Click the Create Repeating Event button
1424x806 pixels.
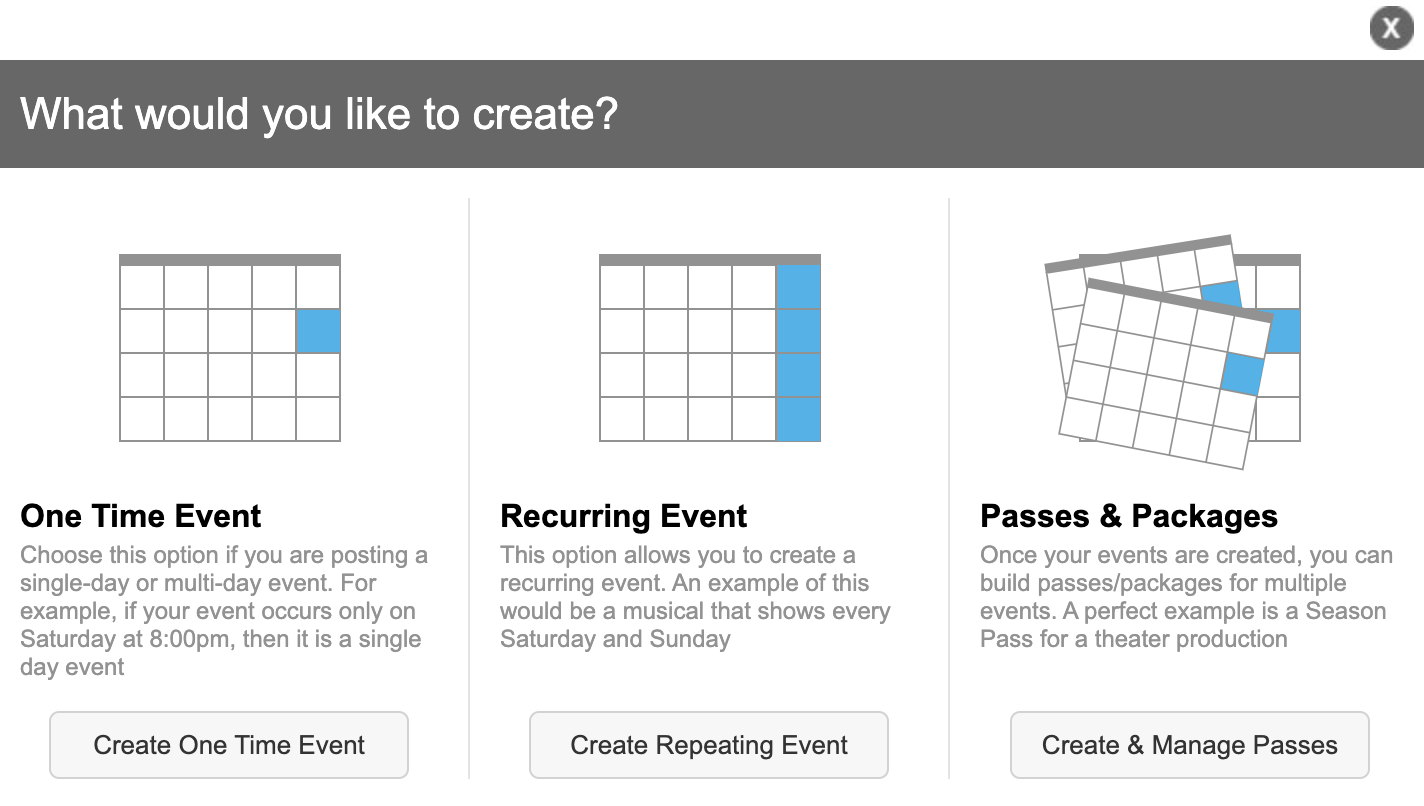[709, 745]
